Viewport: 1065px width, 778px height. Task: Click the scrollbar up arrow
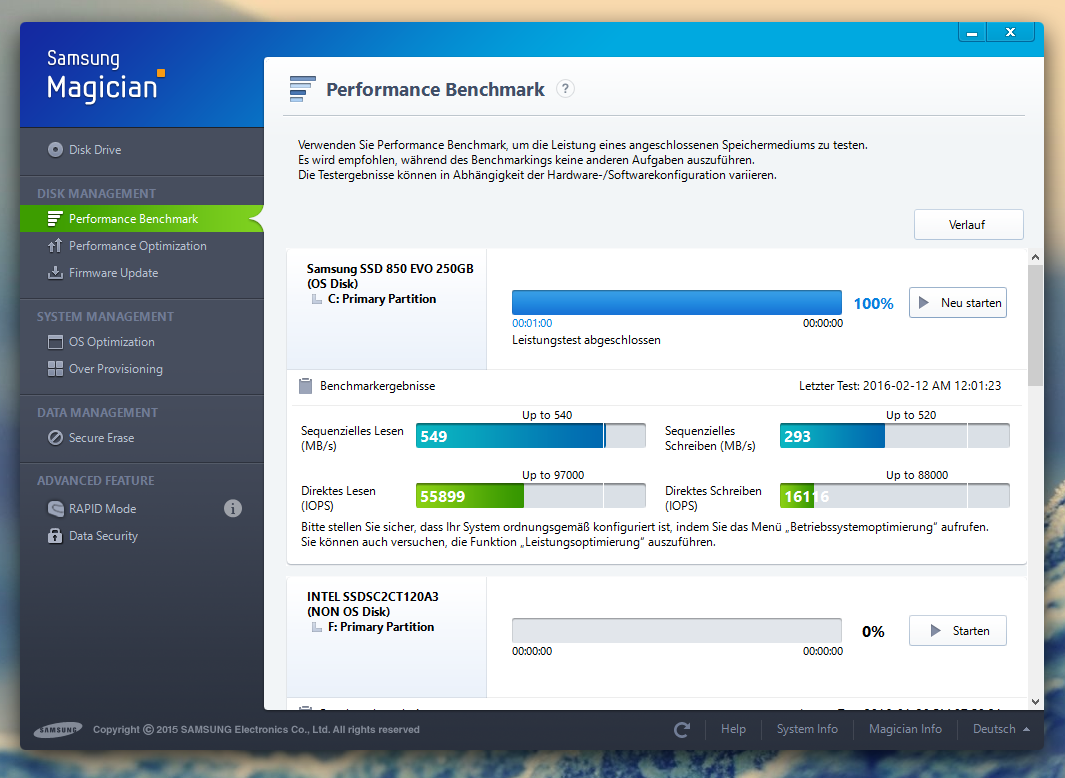[x=1035, y=257]
